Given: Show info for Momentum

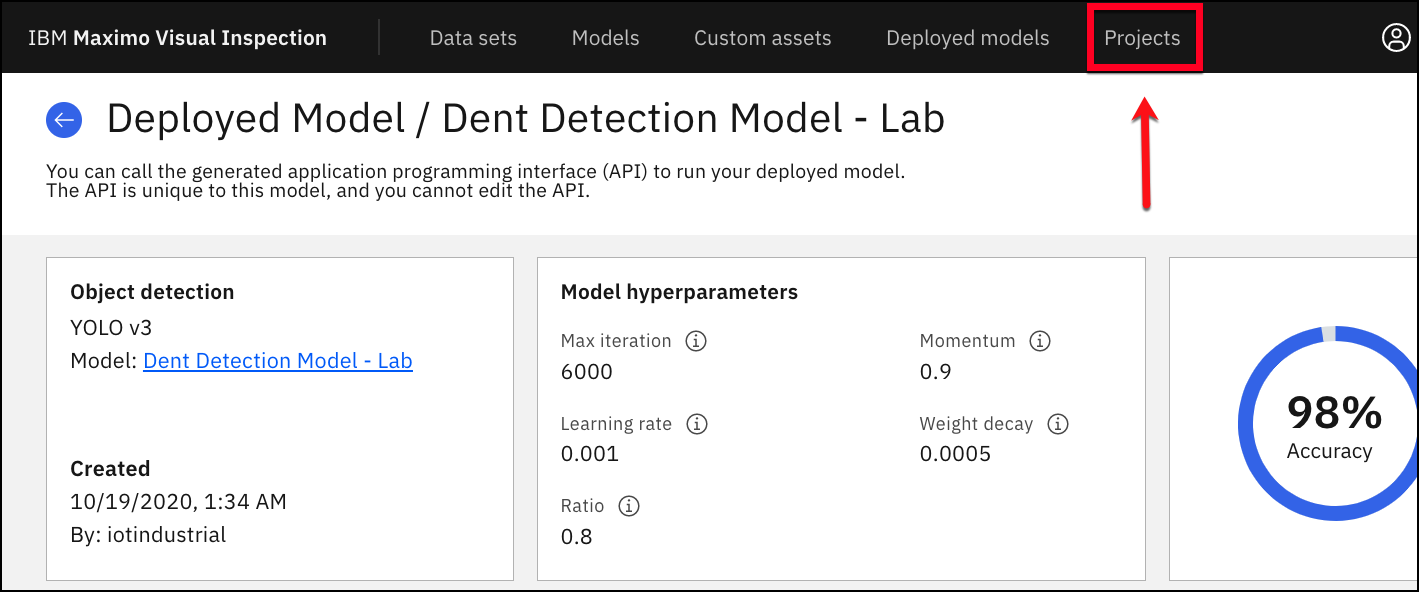Looking at the screenshot, I should pos(1040,341).
